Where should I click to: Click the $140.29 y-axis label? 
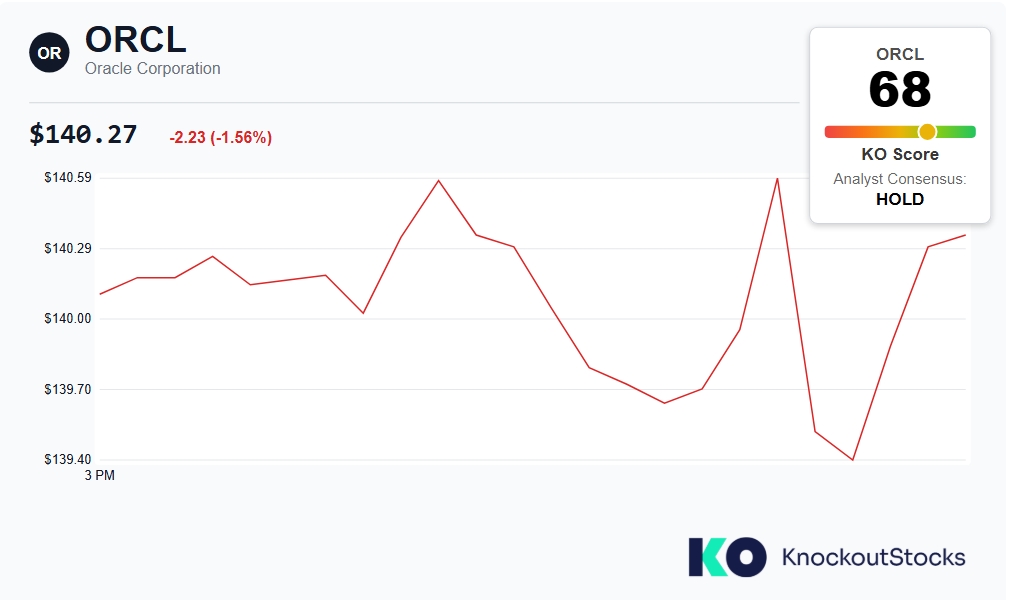tap(68, 248)
